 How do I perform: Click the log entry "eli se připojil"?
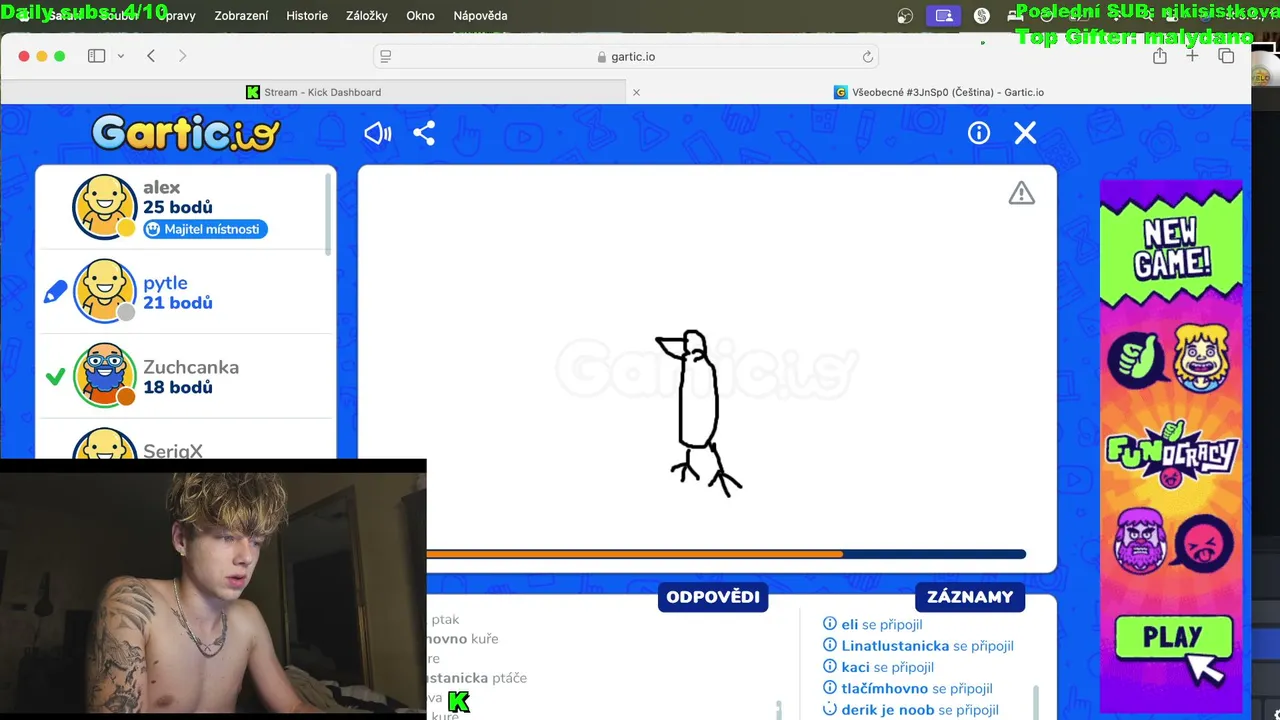881,624
